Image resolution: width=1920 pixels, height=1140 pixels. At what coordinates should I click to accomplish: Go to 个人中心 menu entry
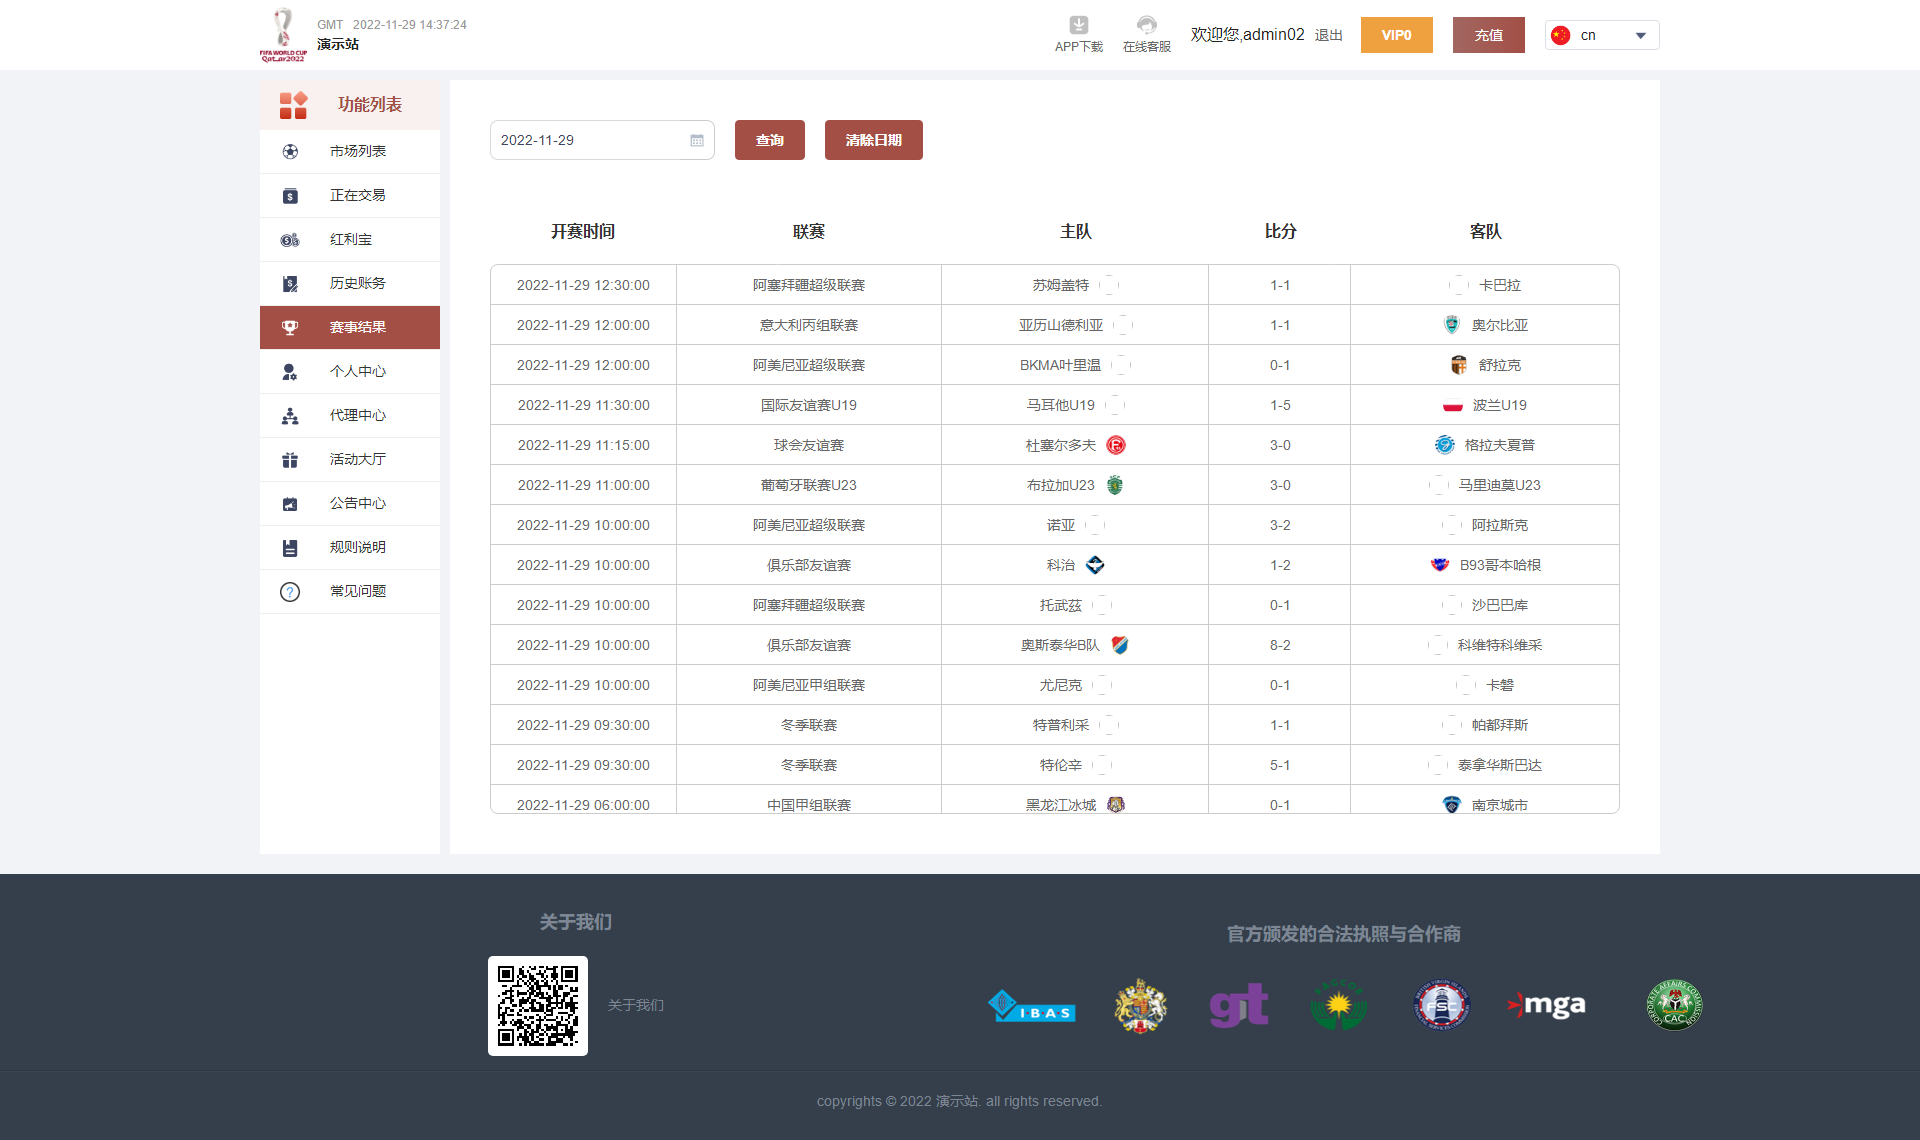tap(357, 372)
